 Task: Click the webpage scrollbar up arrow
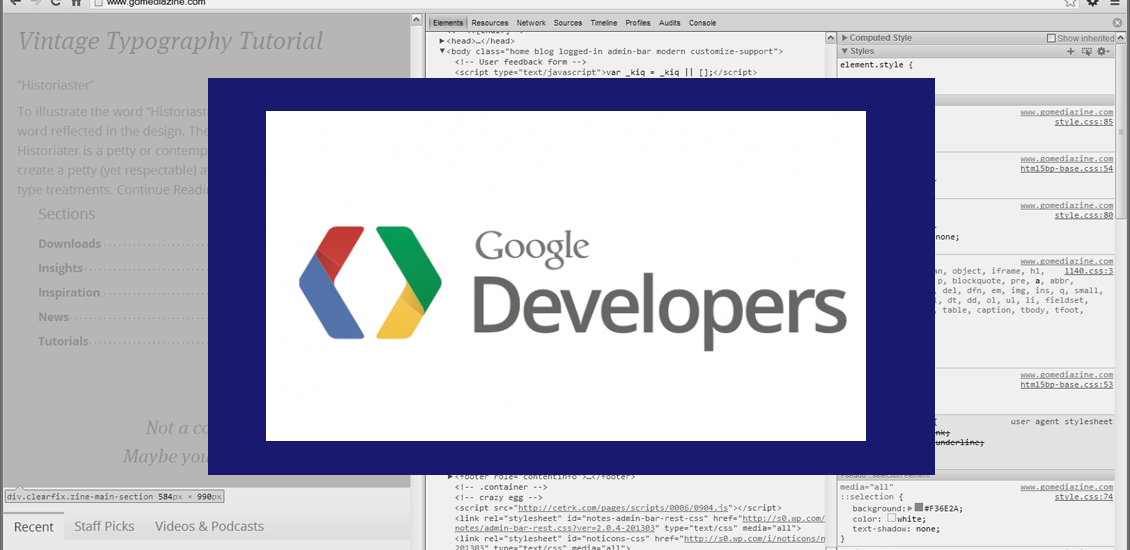point(417,20)
